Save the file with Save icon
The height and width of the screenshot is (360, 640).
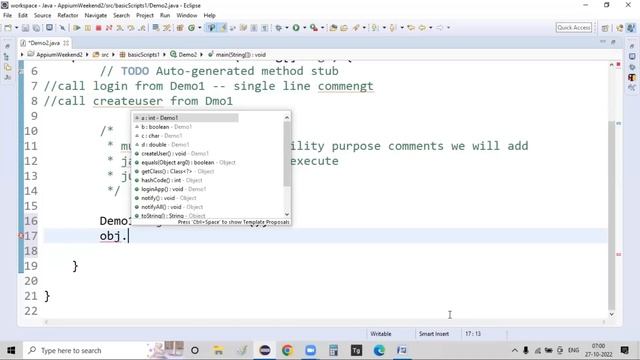pos(25,28)
